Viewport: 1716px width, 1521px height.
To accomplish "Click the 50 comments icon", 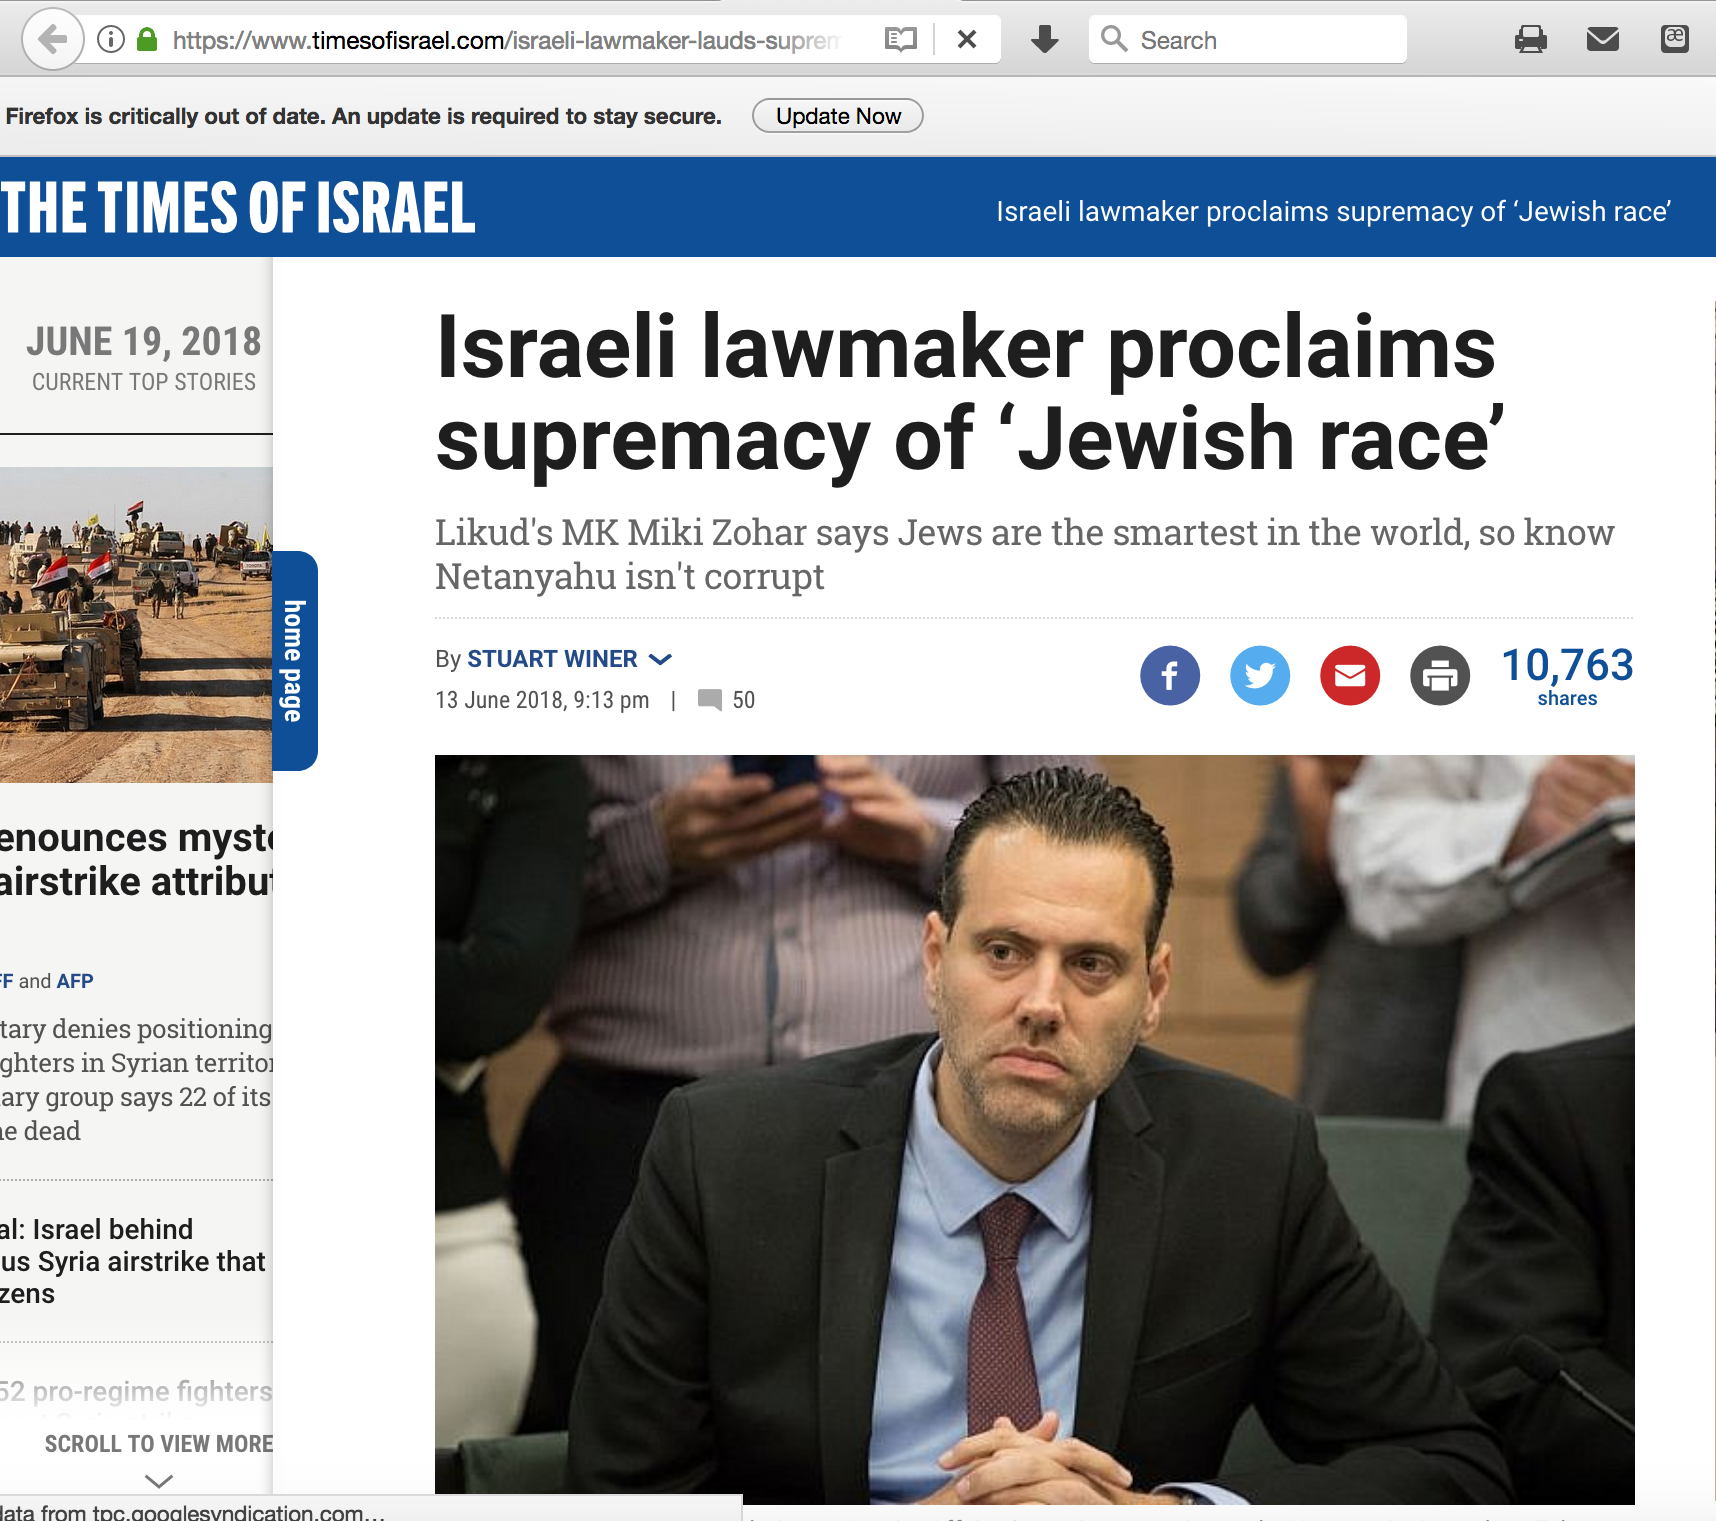I will coord(710,700).
